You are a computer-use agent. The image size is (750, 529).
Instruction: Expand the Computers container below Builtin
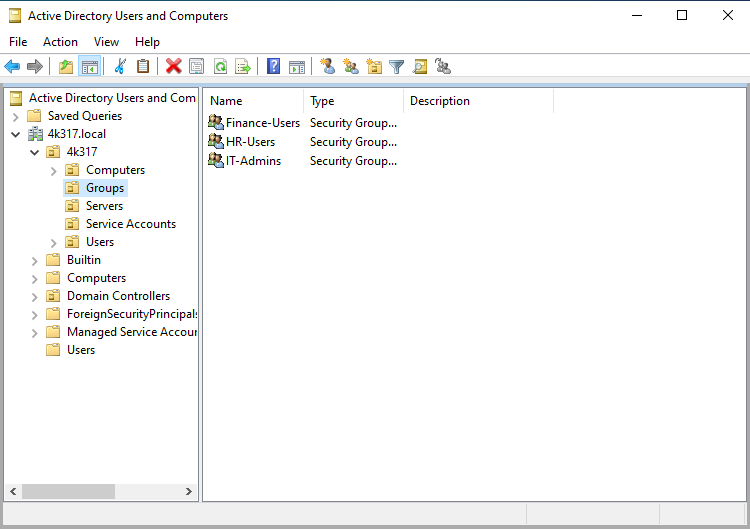pyautogui.click(x=34, y=279)
